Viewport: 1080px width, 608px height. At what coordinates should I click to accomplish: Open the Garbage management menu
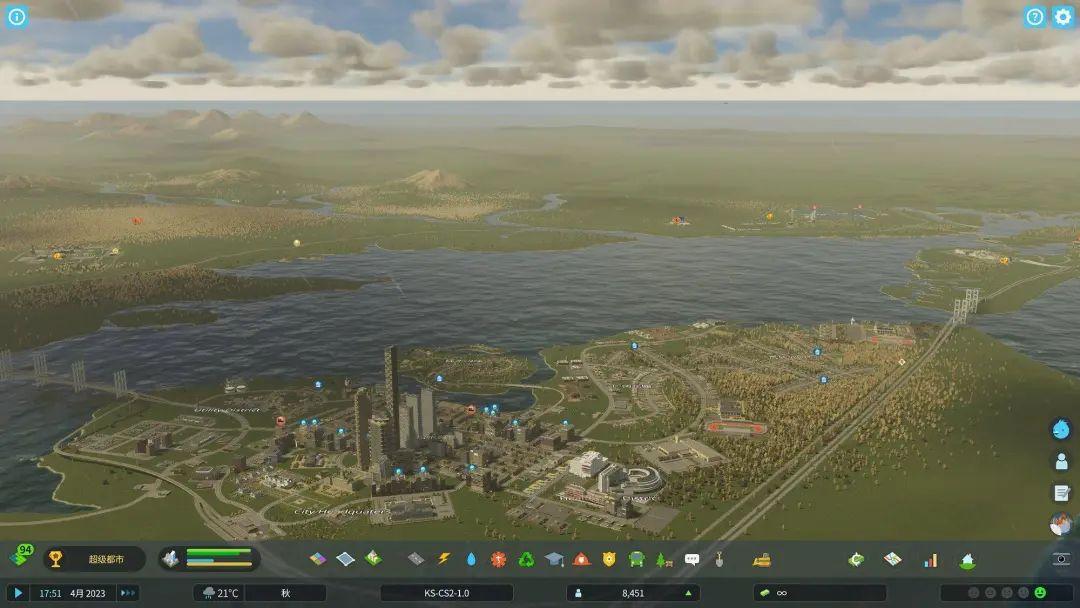pos(526,559)
